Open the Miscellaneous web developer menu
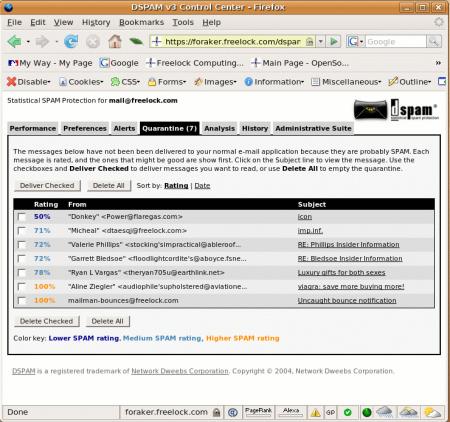Viewport: 450px width, 422px height. pos(346,82)
